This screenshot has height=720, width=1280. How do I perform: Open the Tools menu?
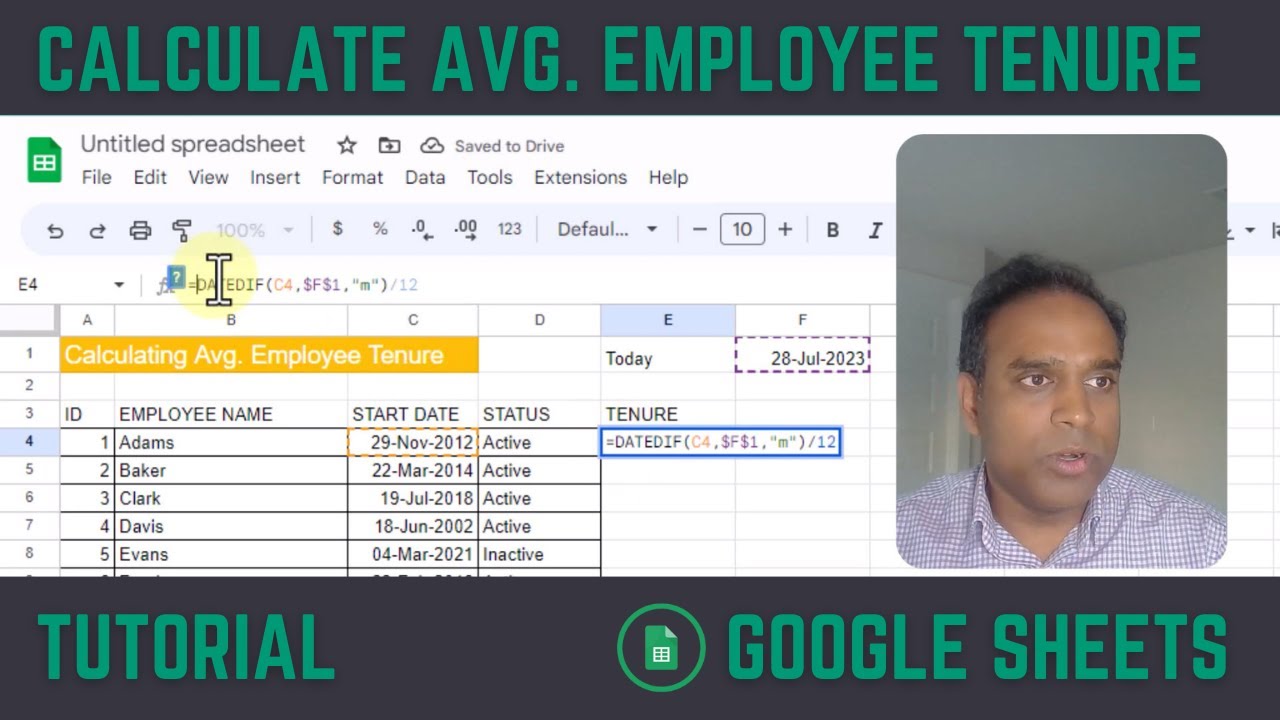[490, 177]
